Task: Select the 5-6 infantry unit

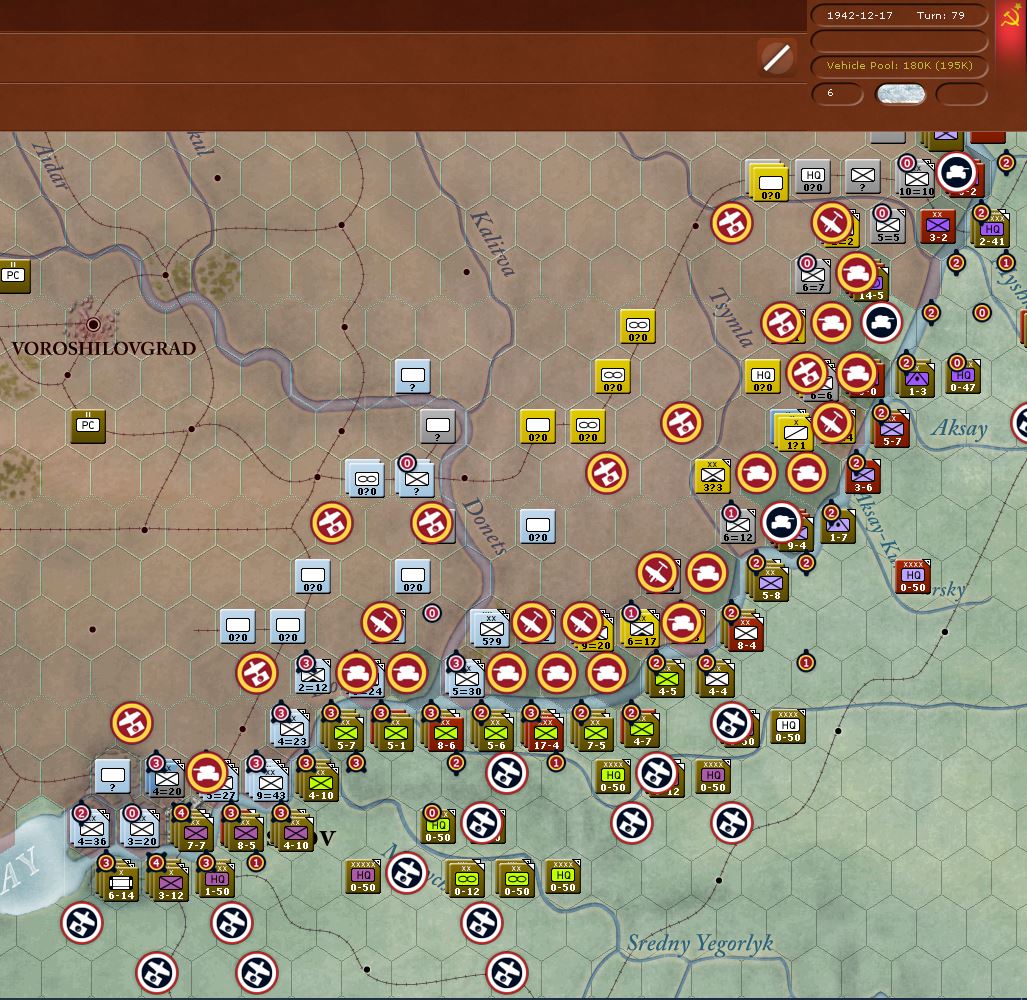Action: pyautogui.click(x=495, y=732)
